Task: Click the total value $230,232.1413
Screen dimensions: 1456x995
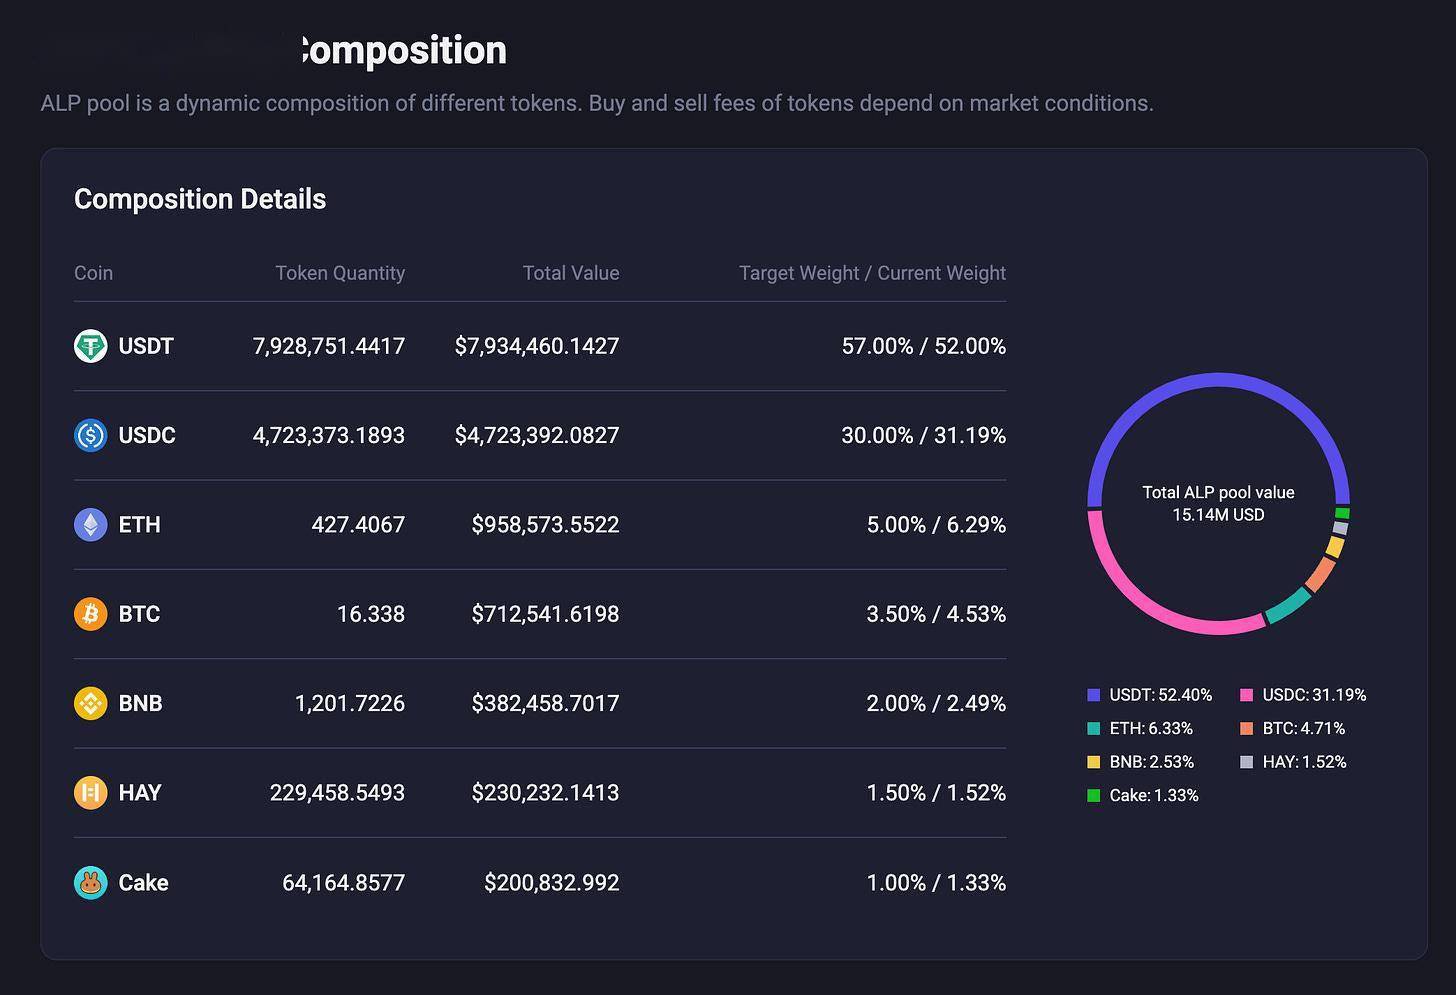Action: (x=546, y=792)
